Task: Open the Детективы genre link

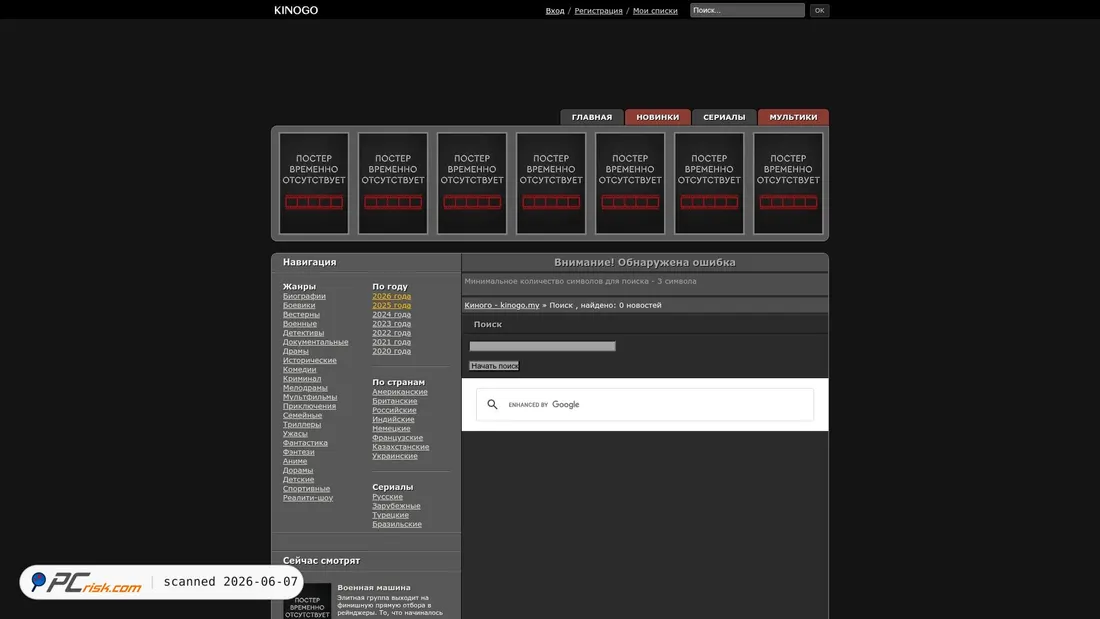Action: (x=303, y=333)
